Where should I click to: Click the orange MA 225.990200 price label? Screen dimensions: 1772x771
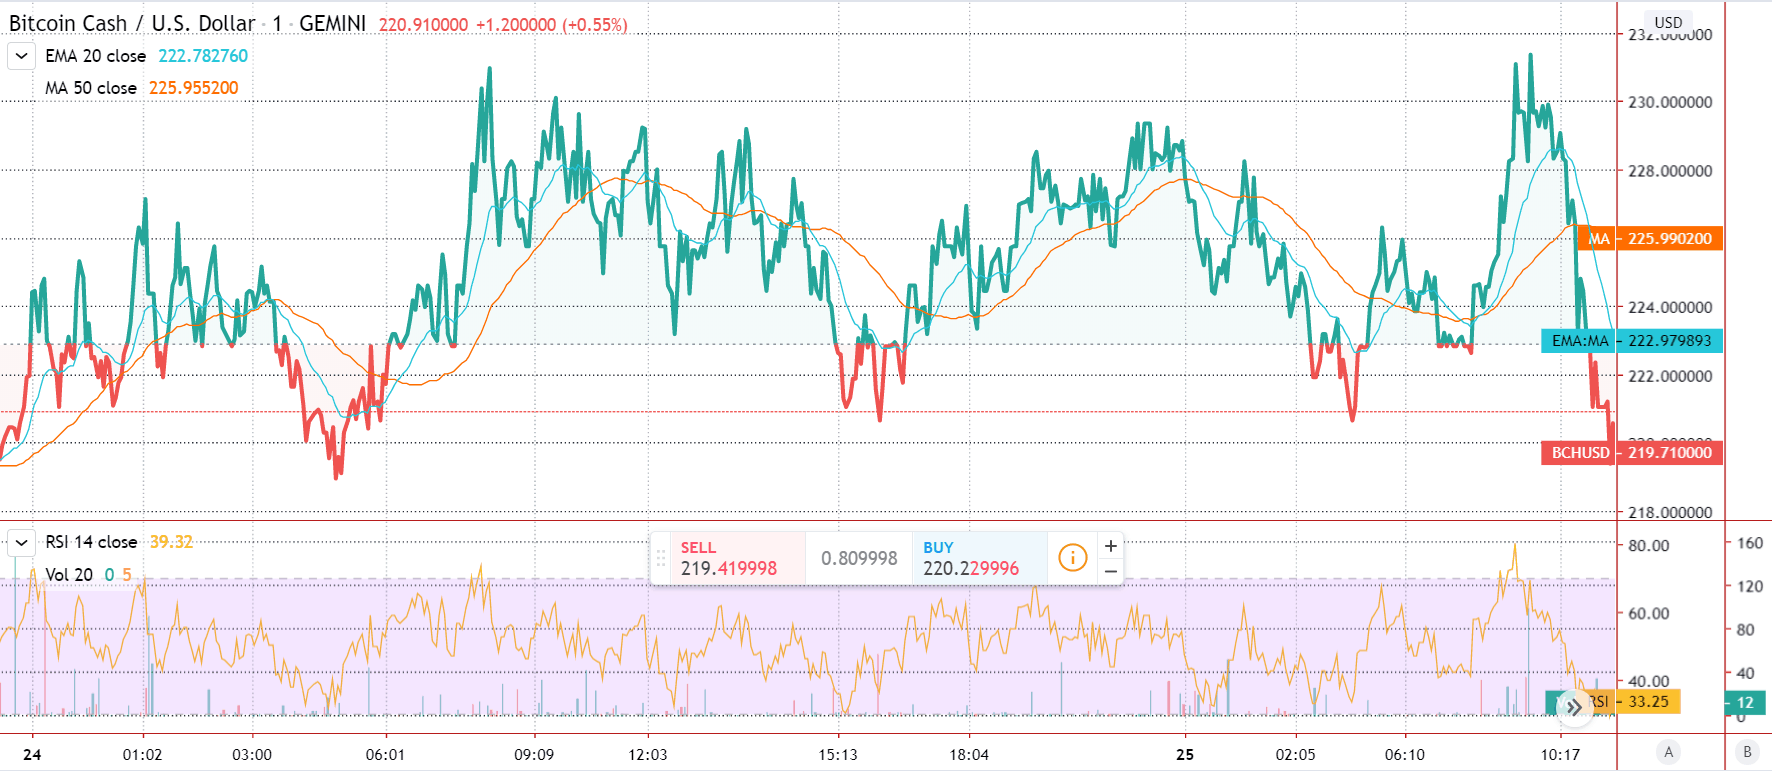[x=1650, y=239]
